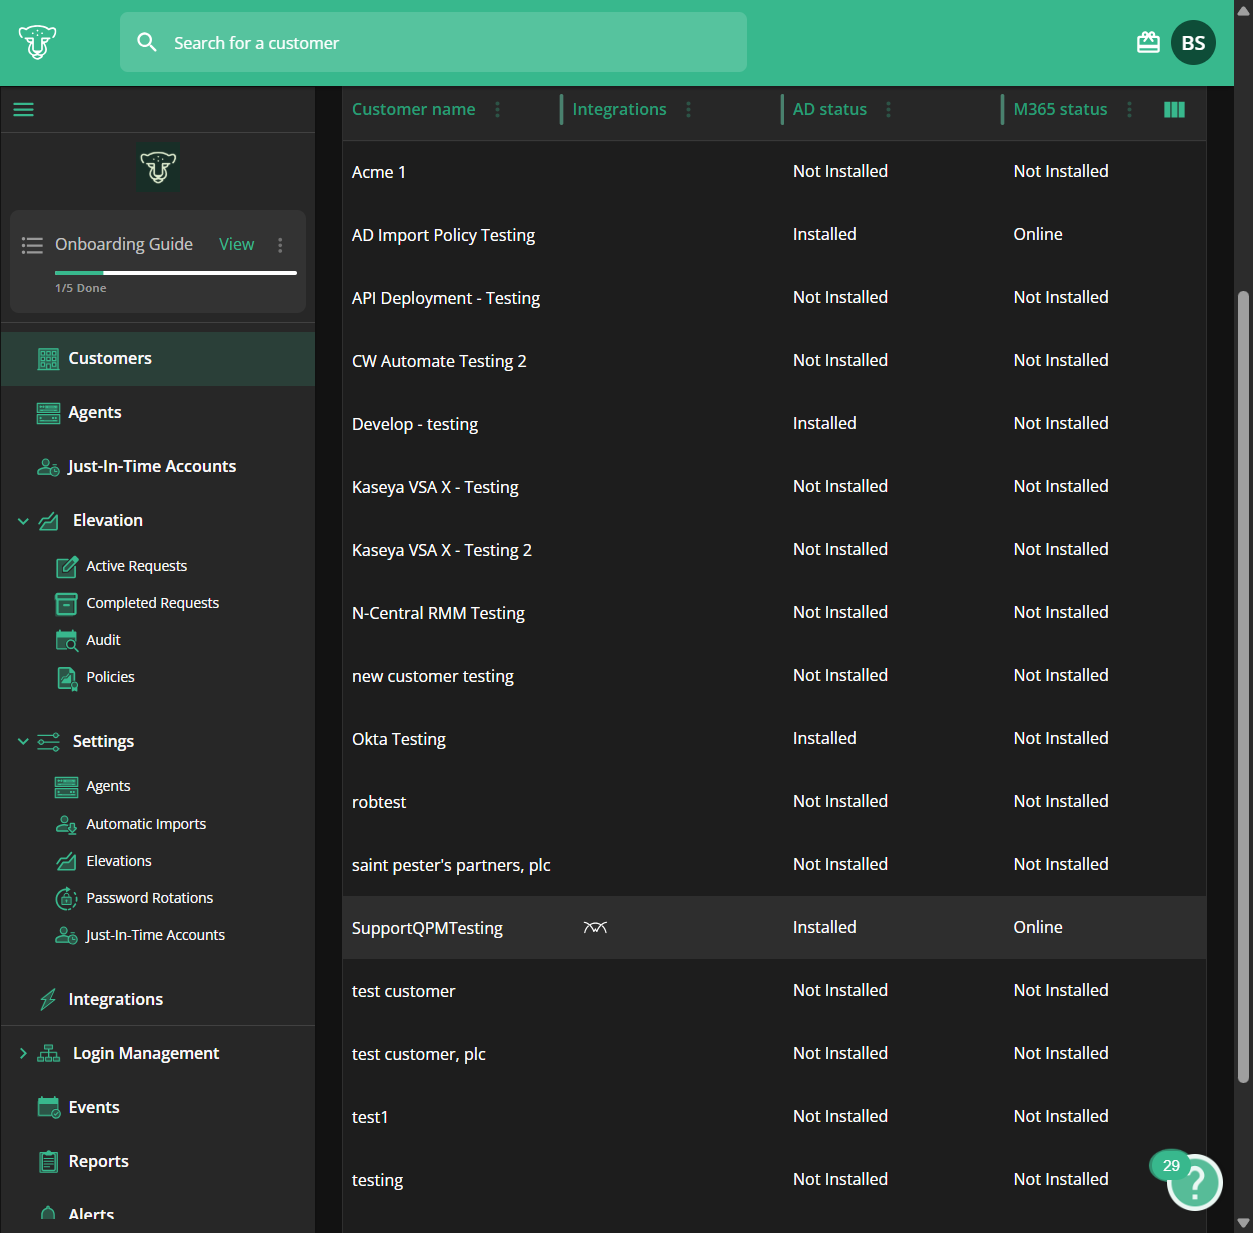Collapse the Settings section chevron
The width and height of the screenshot is (1253, 1233).
coord(23,741)
